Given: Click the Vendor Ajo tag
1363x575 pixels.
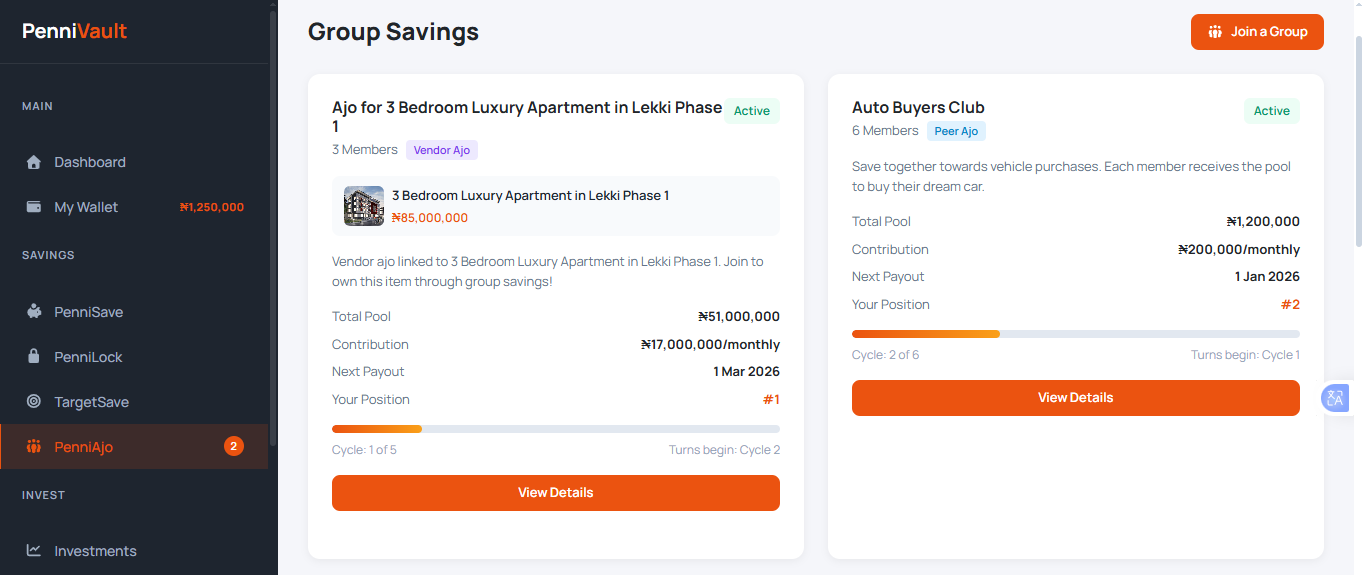Looking at the screenshot, I should pyautogui.click(x=442, y=151).
